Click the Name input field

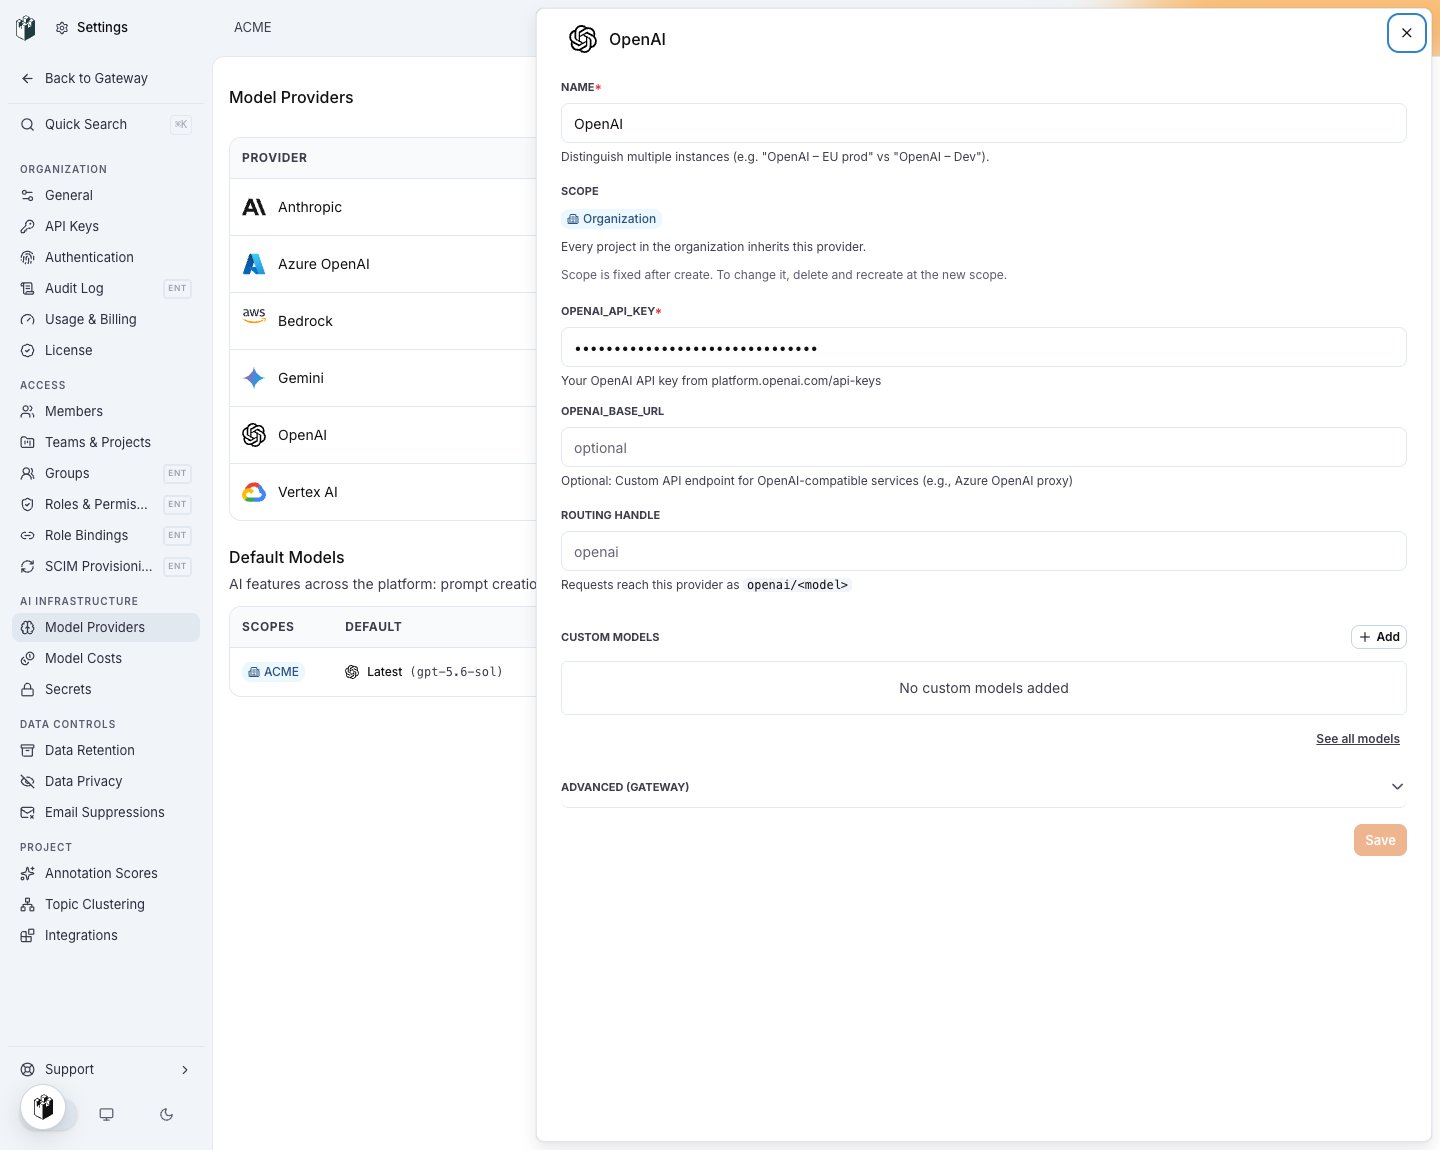click(984, 124)
